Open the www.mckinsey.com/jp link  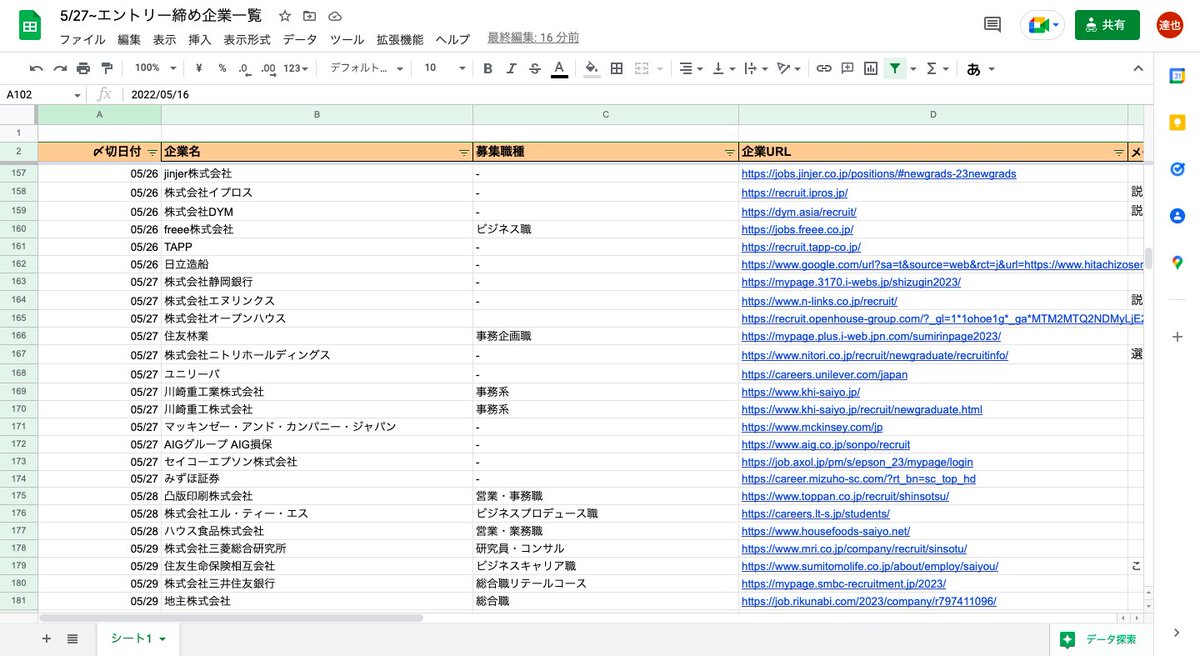tap(812, 427)
